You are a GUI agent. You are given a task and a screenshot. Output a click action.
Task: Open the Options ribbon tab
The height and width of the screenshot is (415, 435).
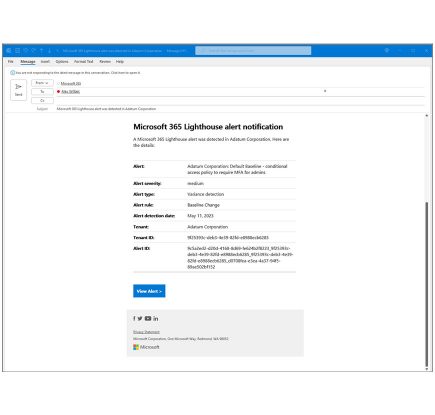coord(62,62)
